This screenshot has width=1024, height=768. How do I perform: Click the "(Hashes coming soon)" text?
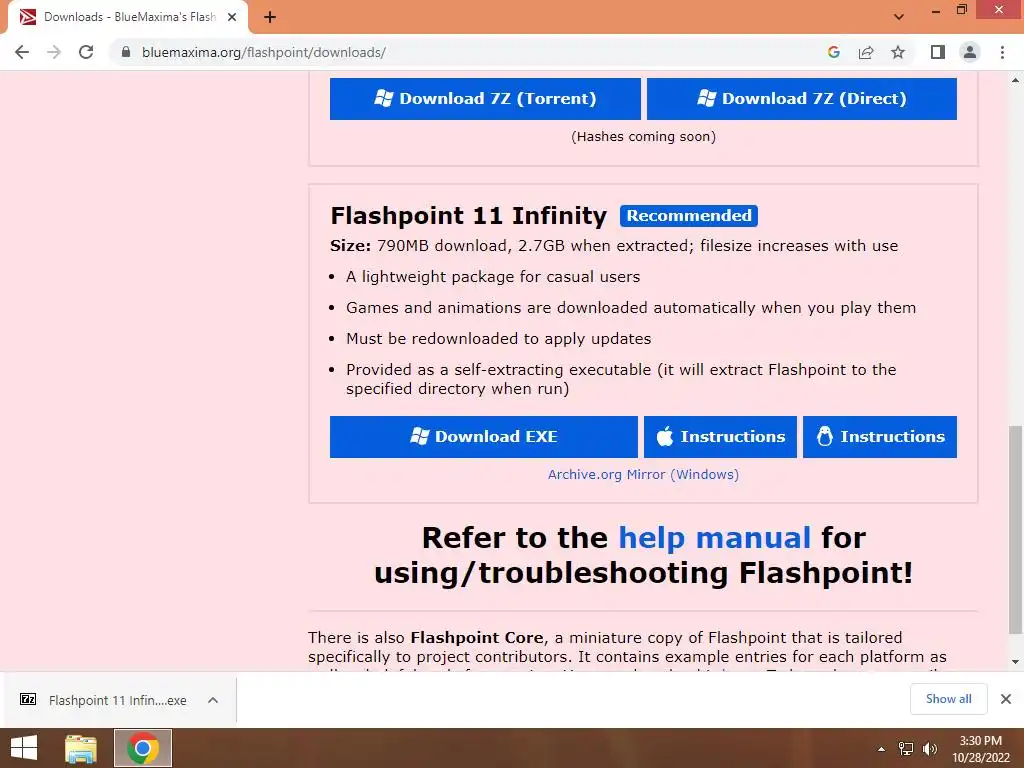643,136
